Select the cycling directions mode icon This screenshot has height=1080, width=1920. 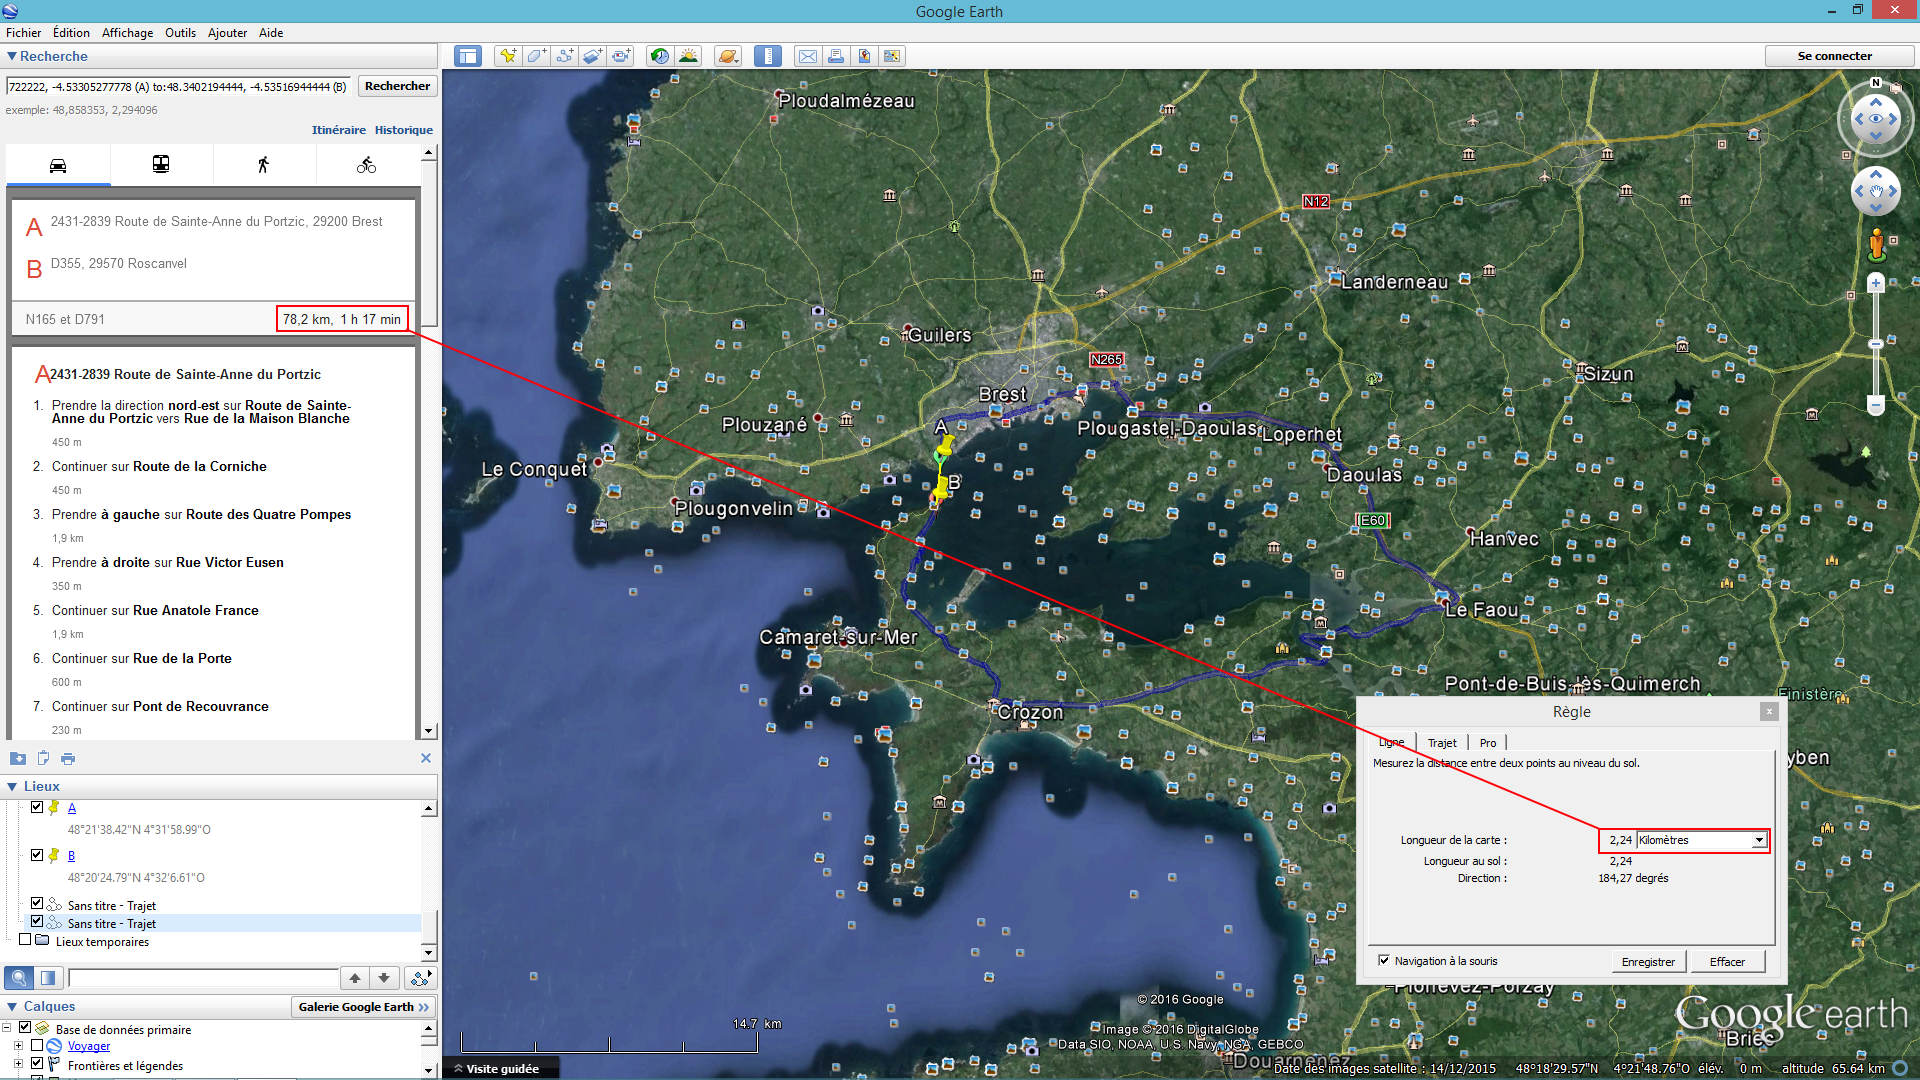[x=366, y=165]
